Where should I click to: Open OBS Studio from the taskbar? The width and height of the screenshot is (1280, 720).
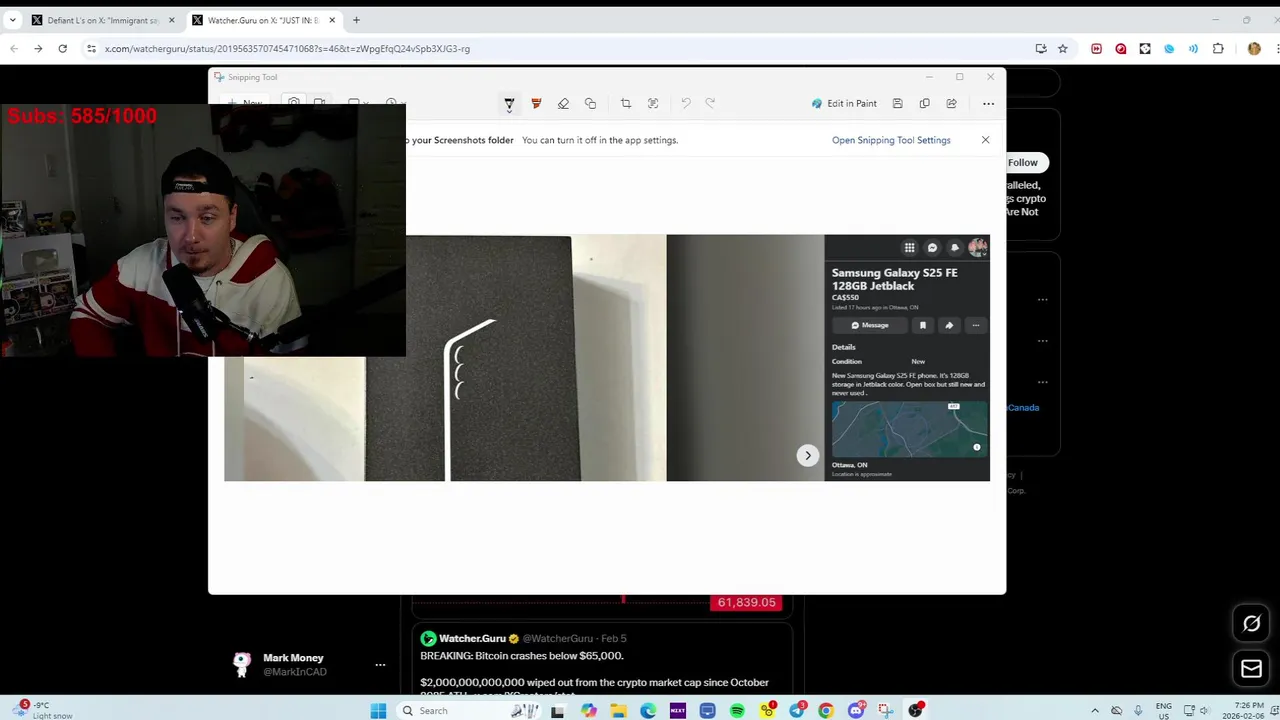pyautogui.click(x=916, y=711)
